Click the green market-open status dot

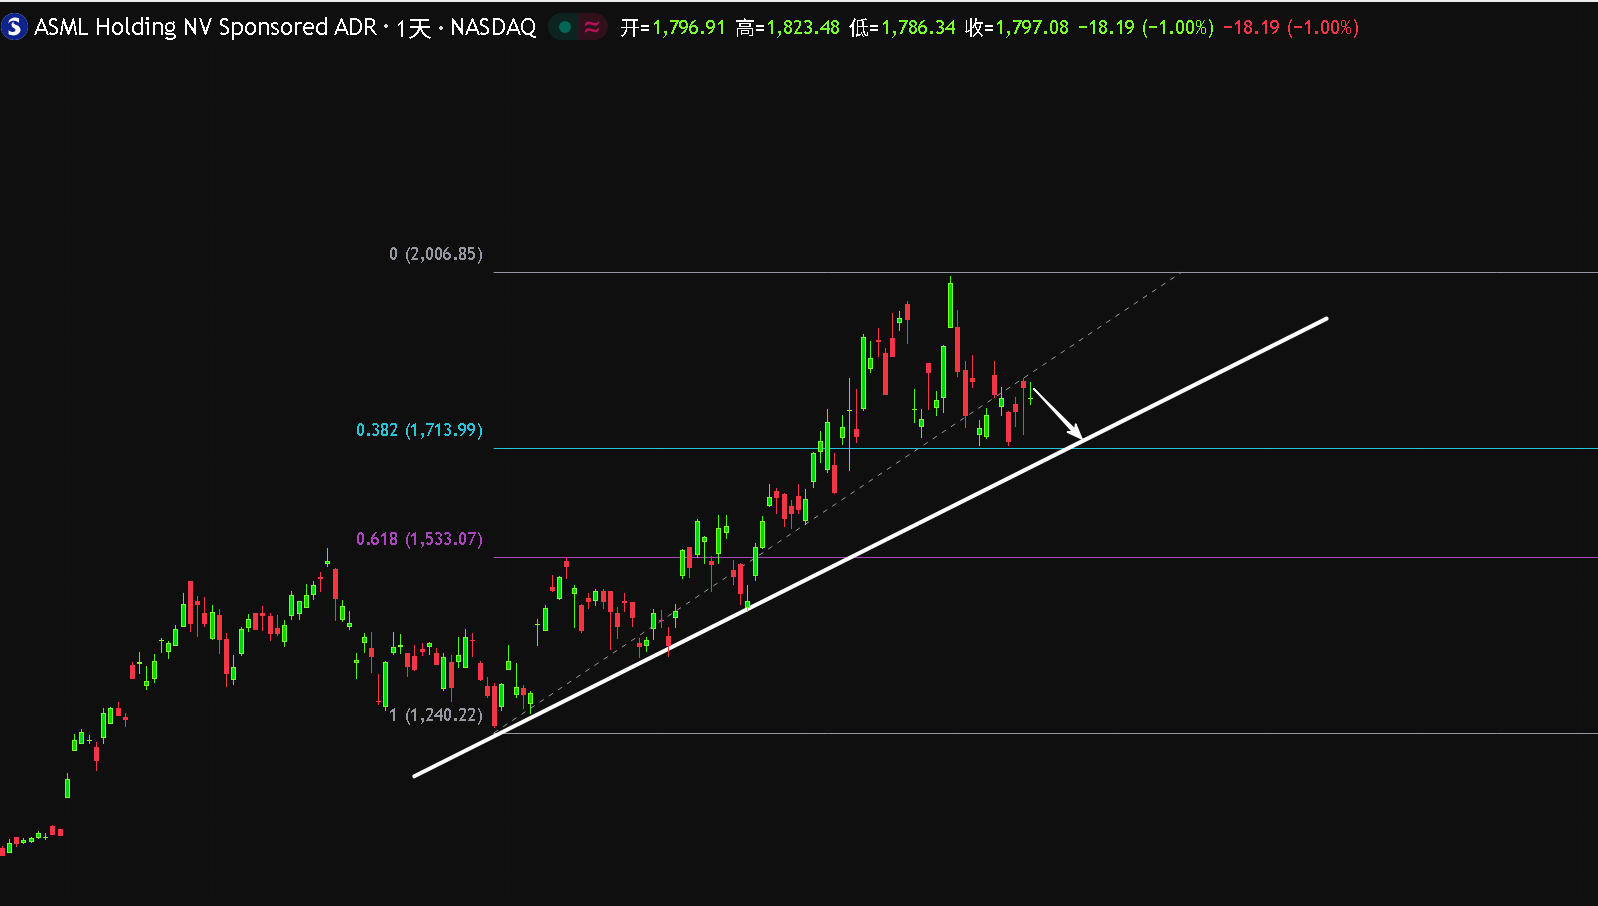click(565, 27)
